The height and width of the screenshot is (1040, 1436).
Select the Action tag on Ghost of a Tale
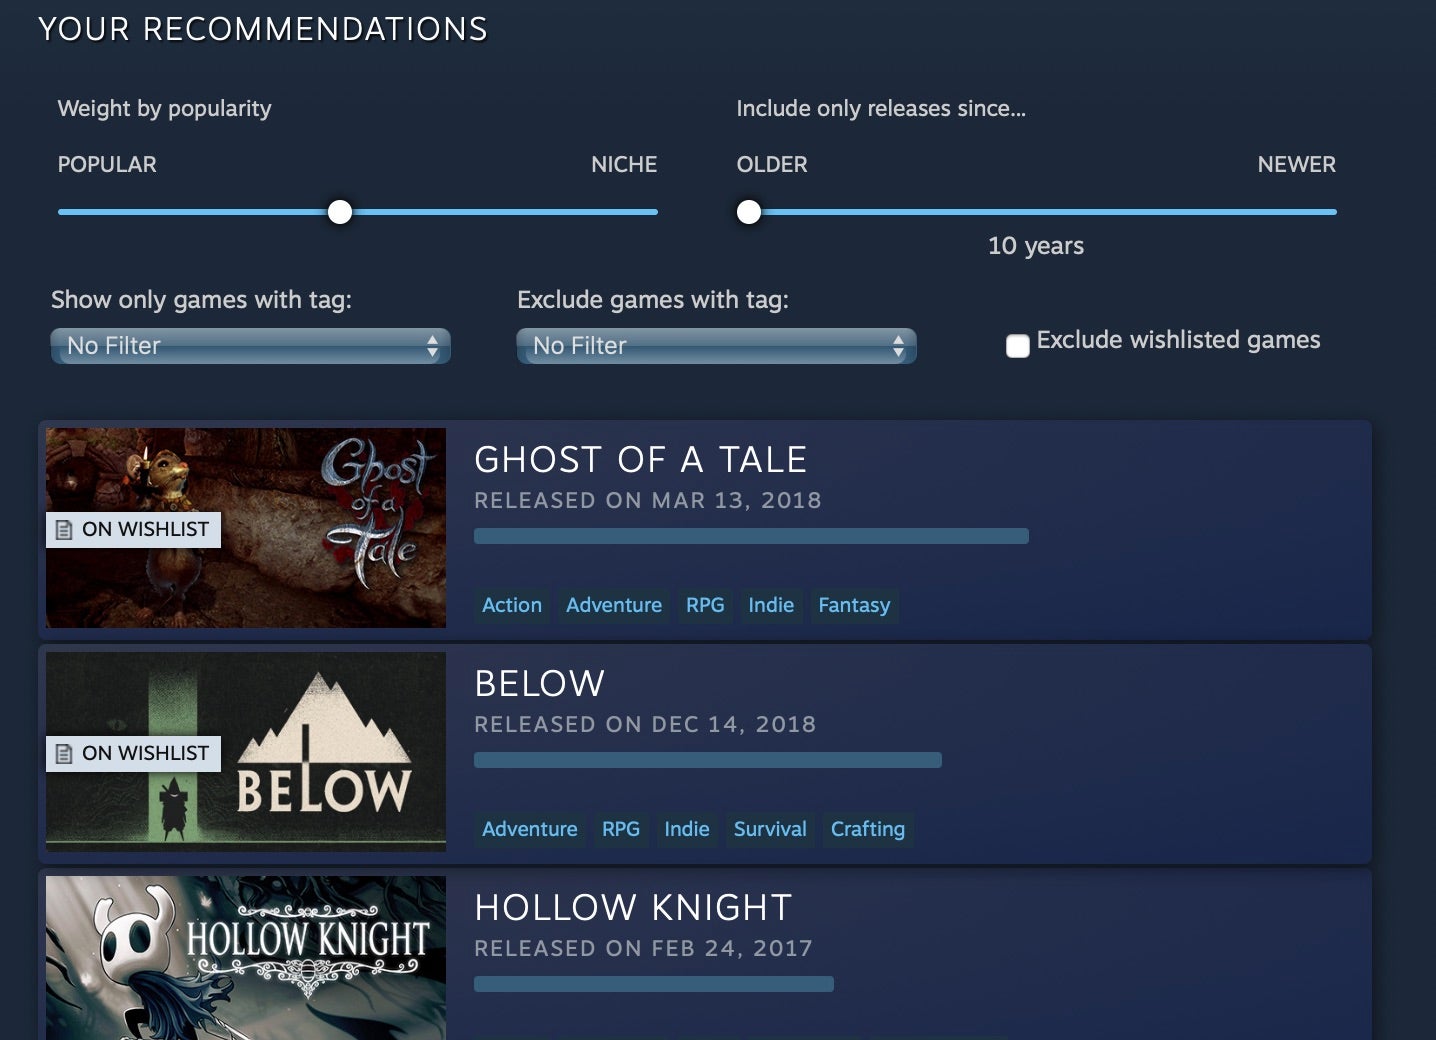[x=512, y=605]
